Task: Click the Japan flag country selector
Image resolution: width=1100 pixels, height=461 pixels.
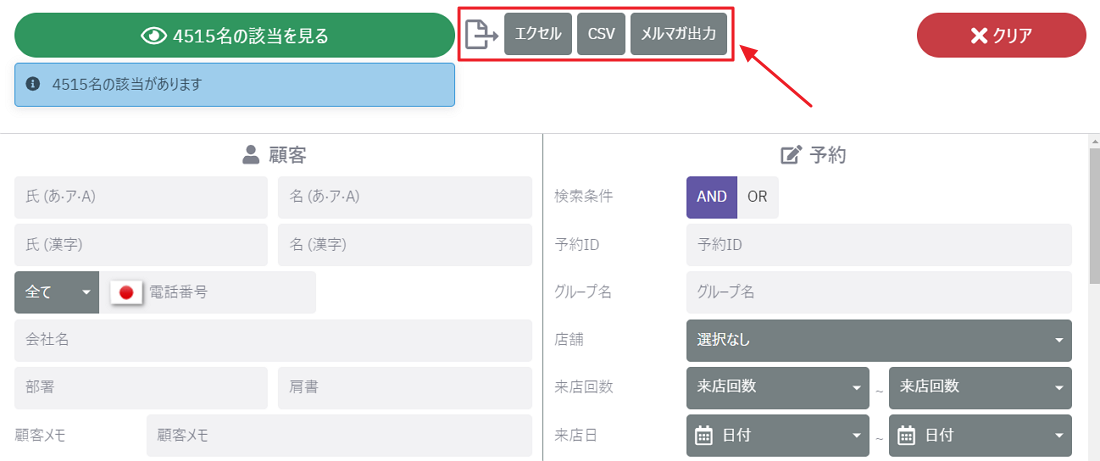Action: pos(126,292)
